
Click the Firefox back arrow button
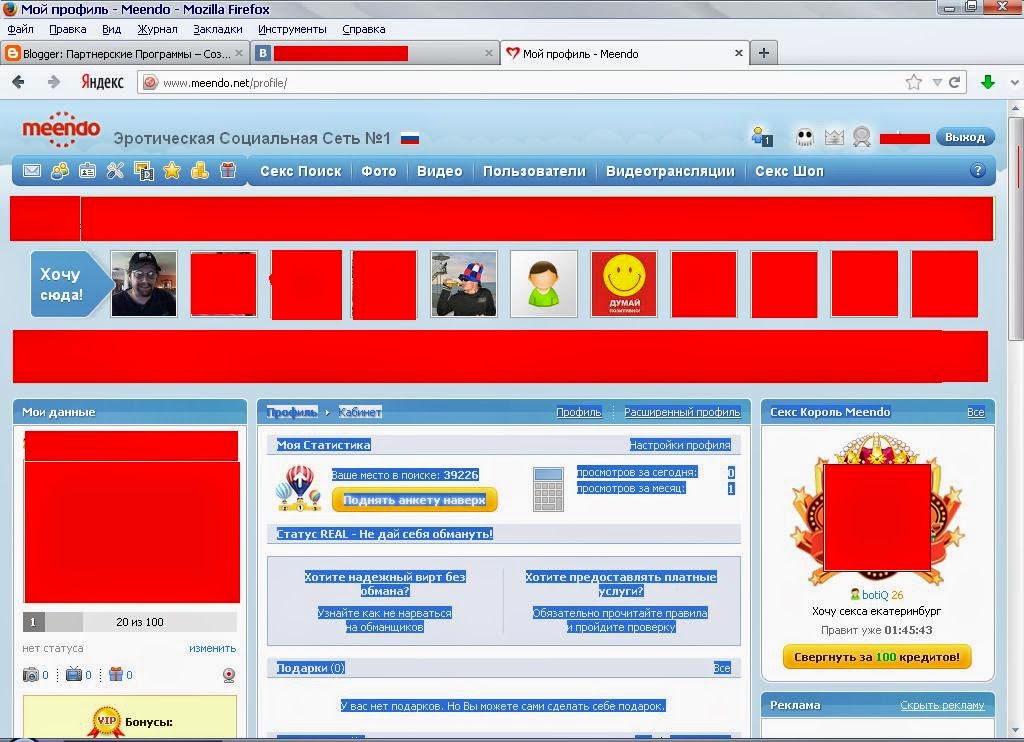[18, 82]
